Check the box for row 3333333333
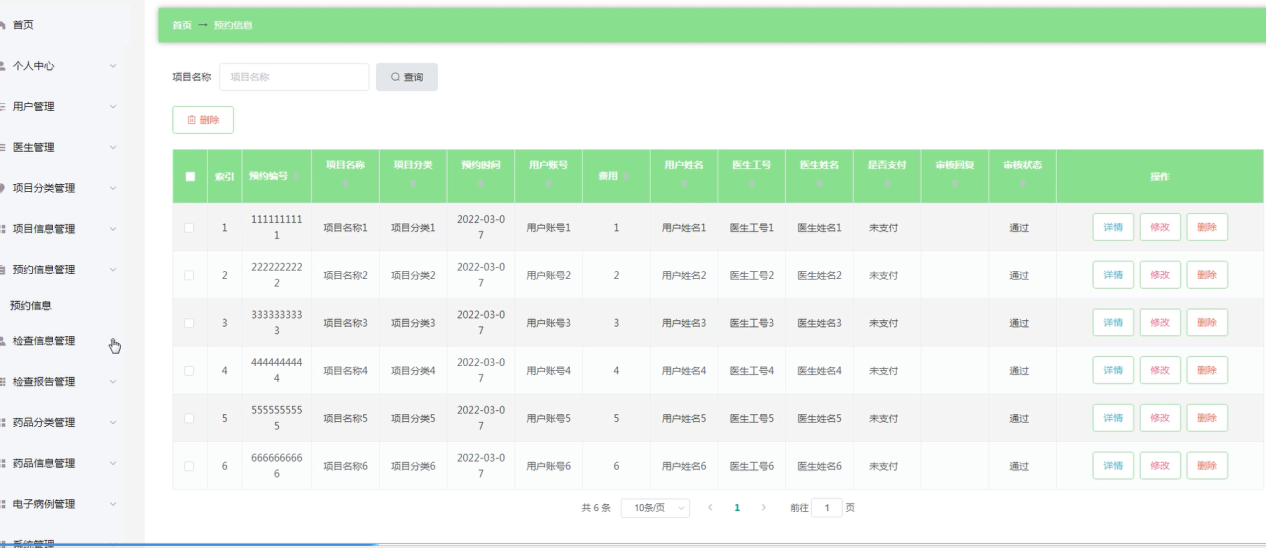1266x548 pixels. tap(190, 323)
